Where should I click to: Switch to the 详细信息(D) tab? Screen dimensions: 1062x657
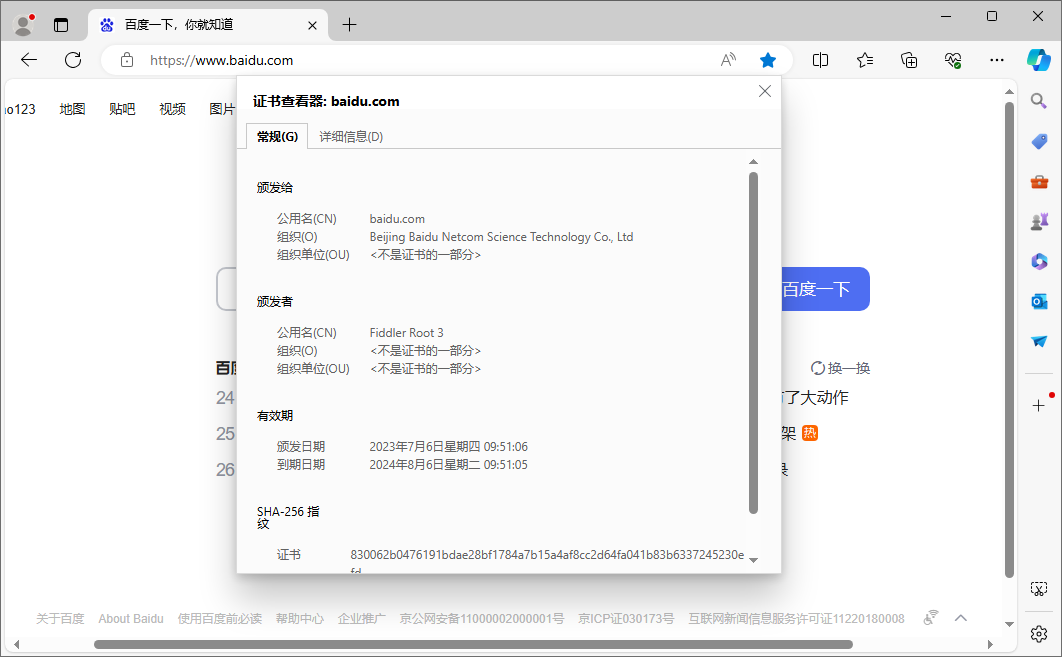(x=351, y=136)
